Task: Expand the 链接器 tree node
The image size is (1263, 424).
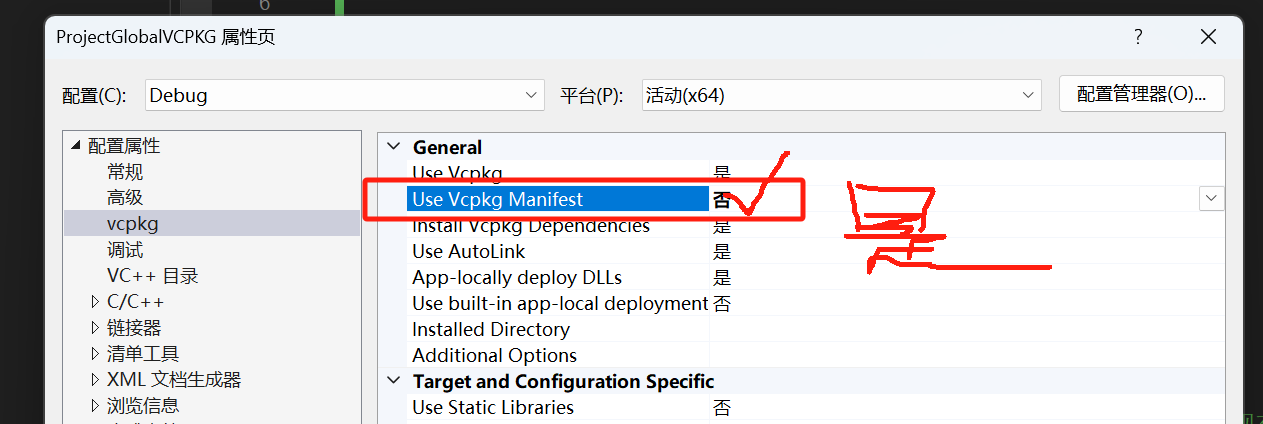Action: [x=95, y=328]
